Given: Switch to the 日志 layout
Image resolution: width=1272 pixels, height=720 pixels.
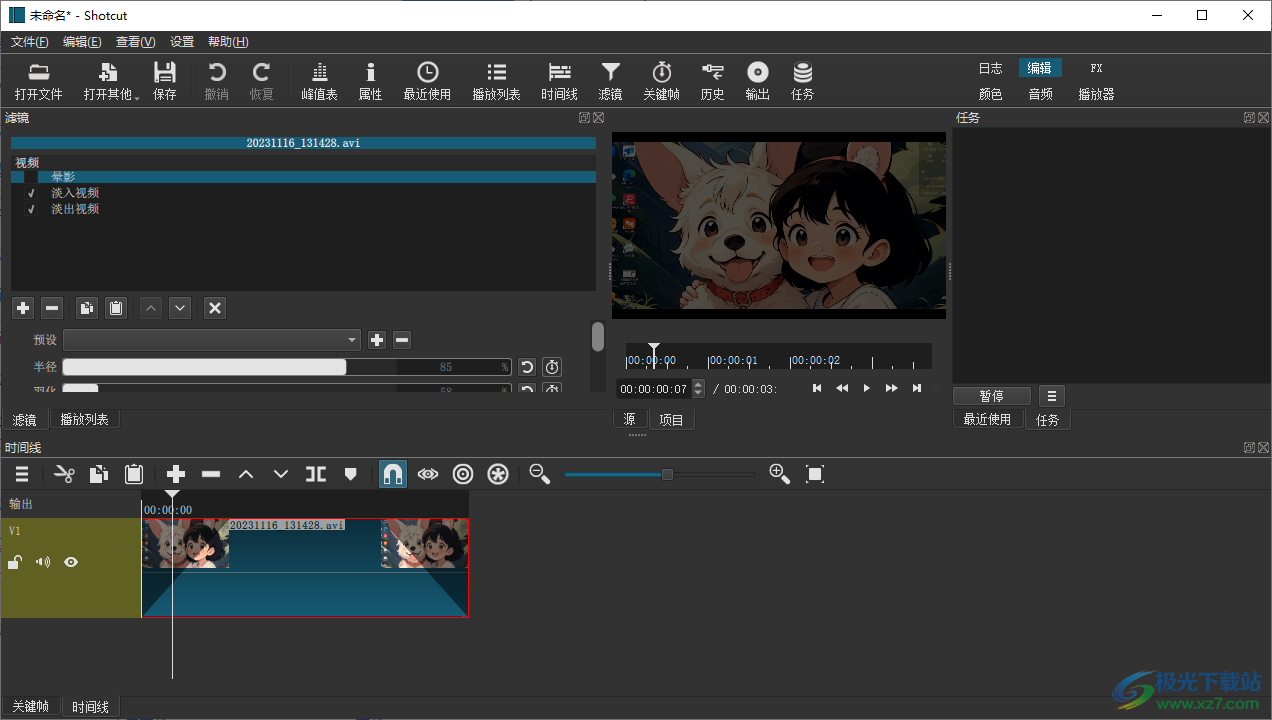Looking at the screenshot, I should pyautogui.click(x=990, y=68).
